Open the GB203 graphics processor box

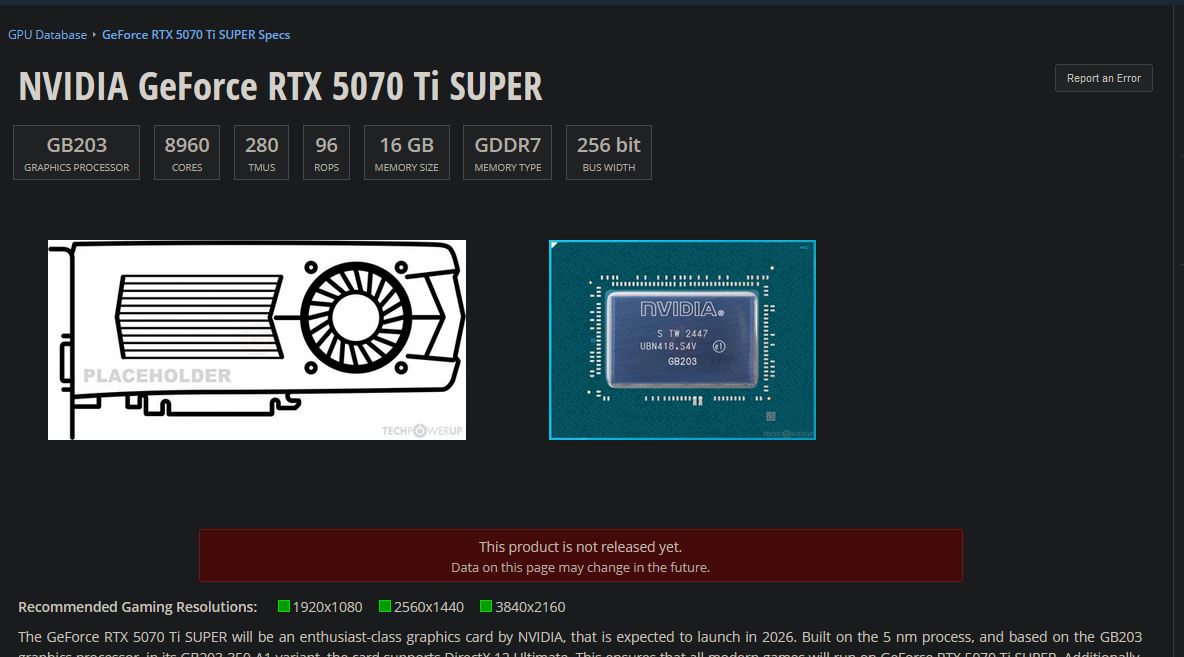pos(76,153)
